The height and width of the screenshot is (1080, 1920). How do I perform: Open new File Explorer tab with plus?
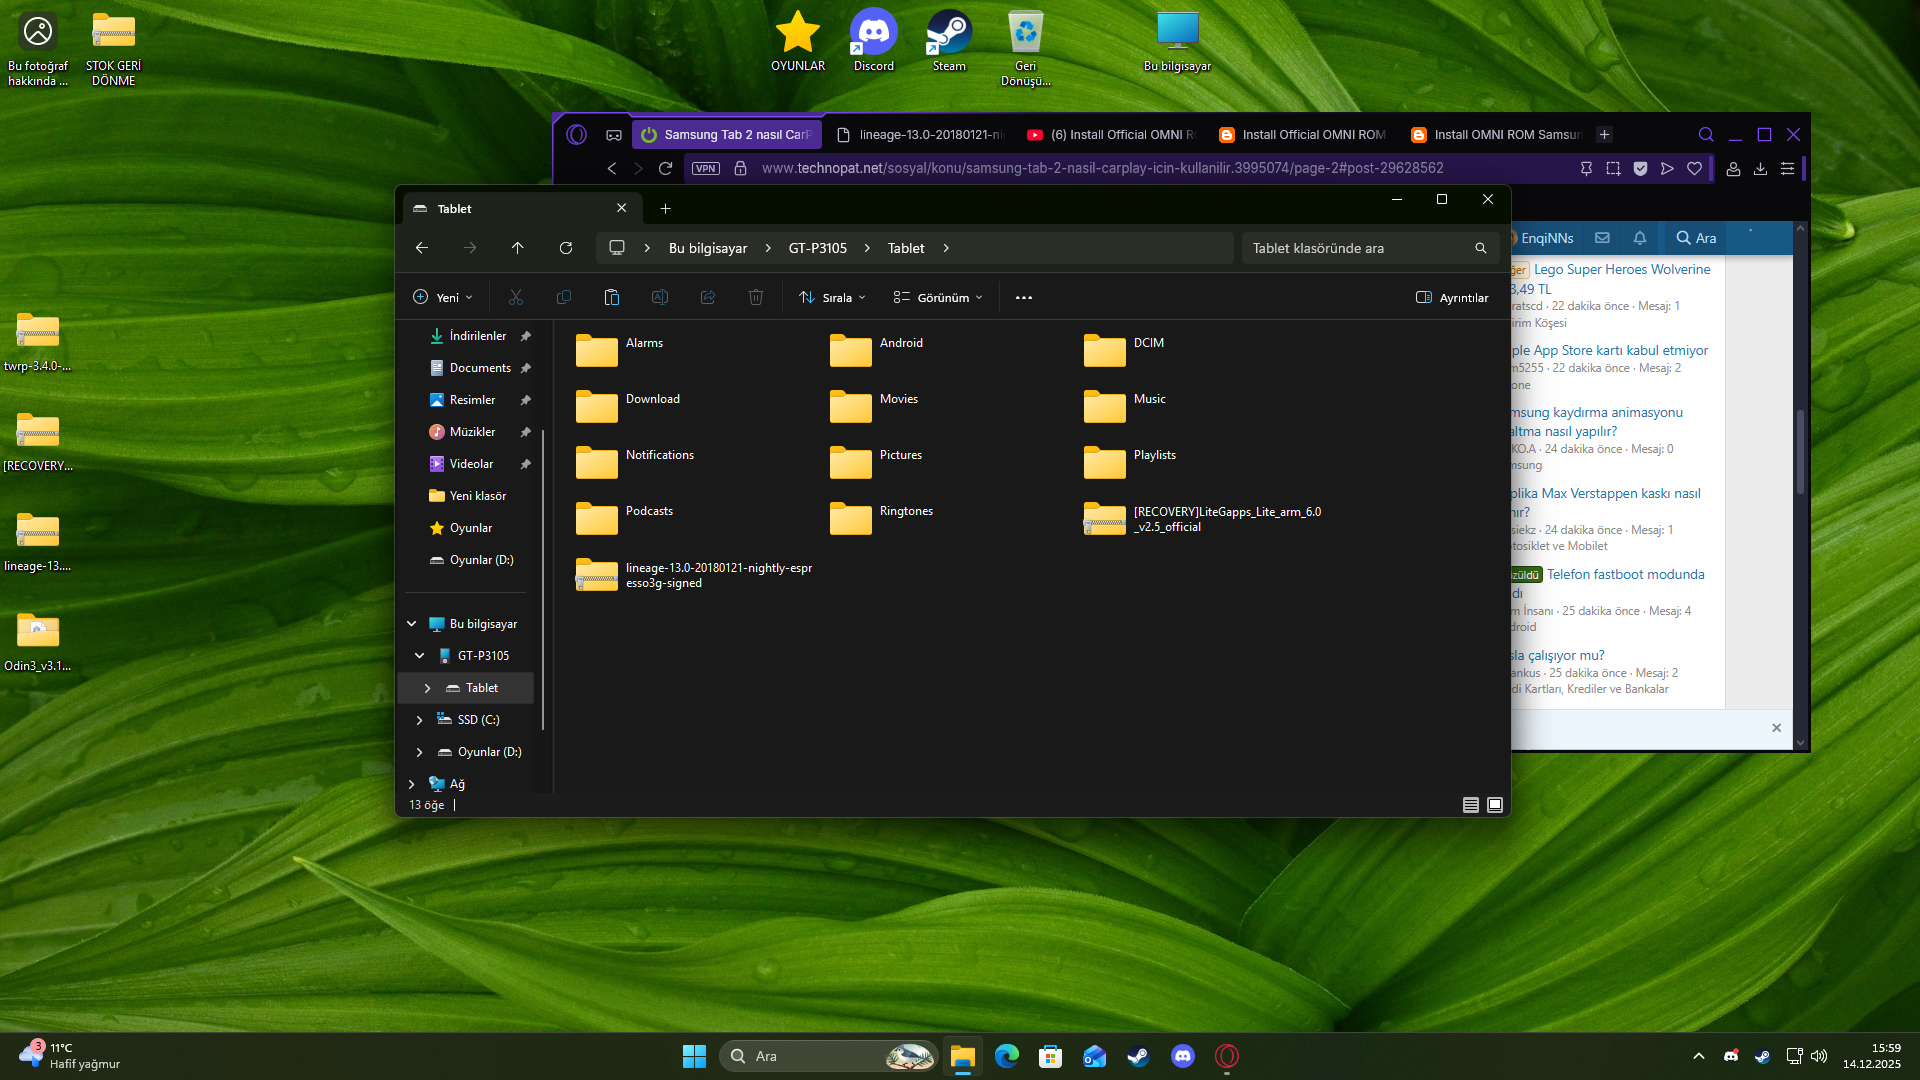point(665,208)
